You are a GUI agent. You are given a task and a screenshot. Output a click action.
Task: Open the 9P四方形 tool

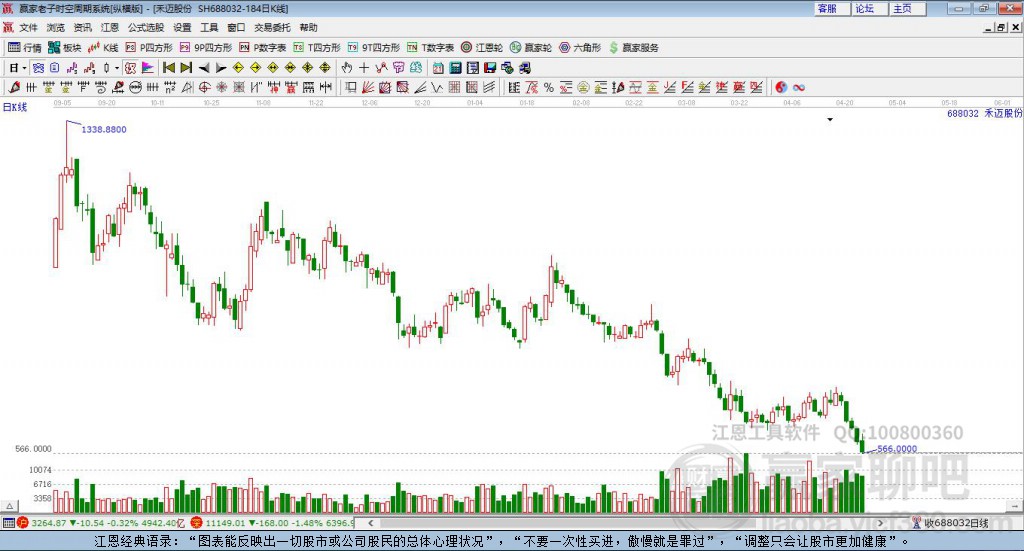(205, 48)
